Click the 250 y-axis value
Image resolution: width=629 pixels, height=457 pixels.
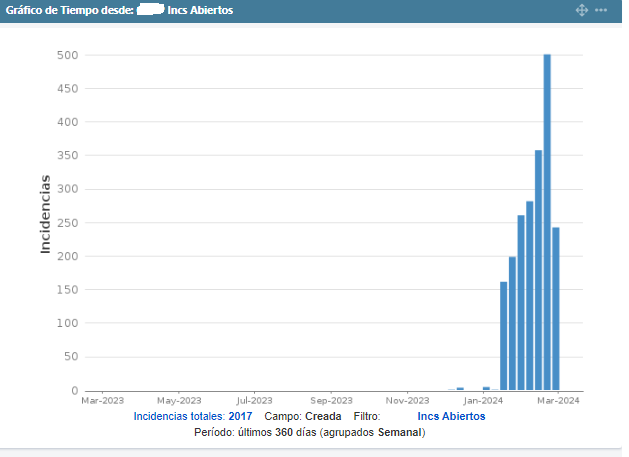tap(68, 223)
